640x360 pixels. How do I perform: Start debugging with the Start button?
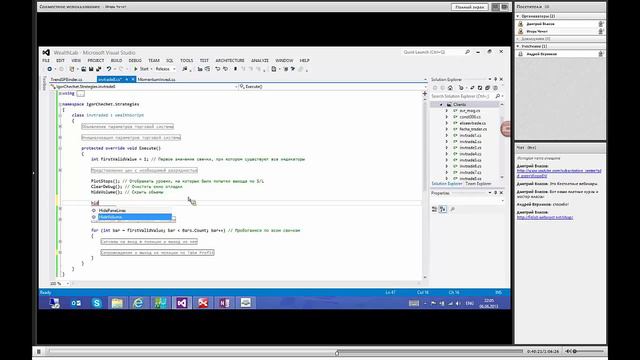tap(141, 69)
